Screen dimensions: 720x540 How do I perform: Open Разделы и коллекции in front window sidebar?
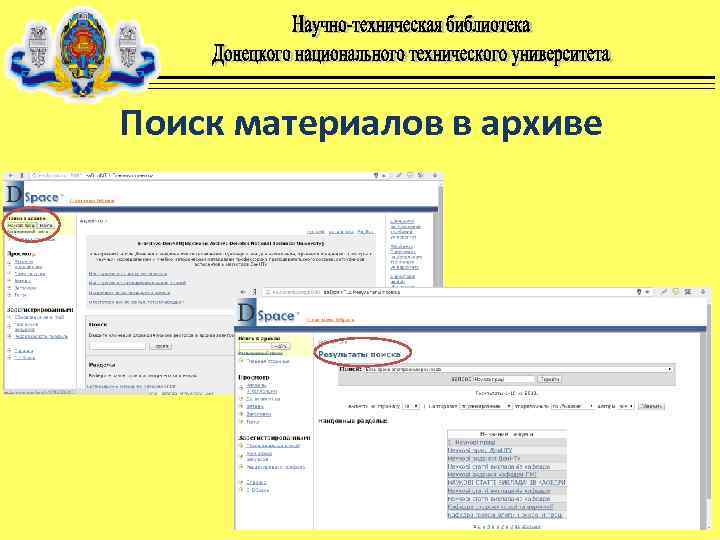[261, 388]
